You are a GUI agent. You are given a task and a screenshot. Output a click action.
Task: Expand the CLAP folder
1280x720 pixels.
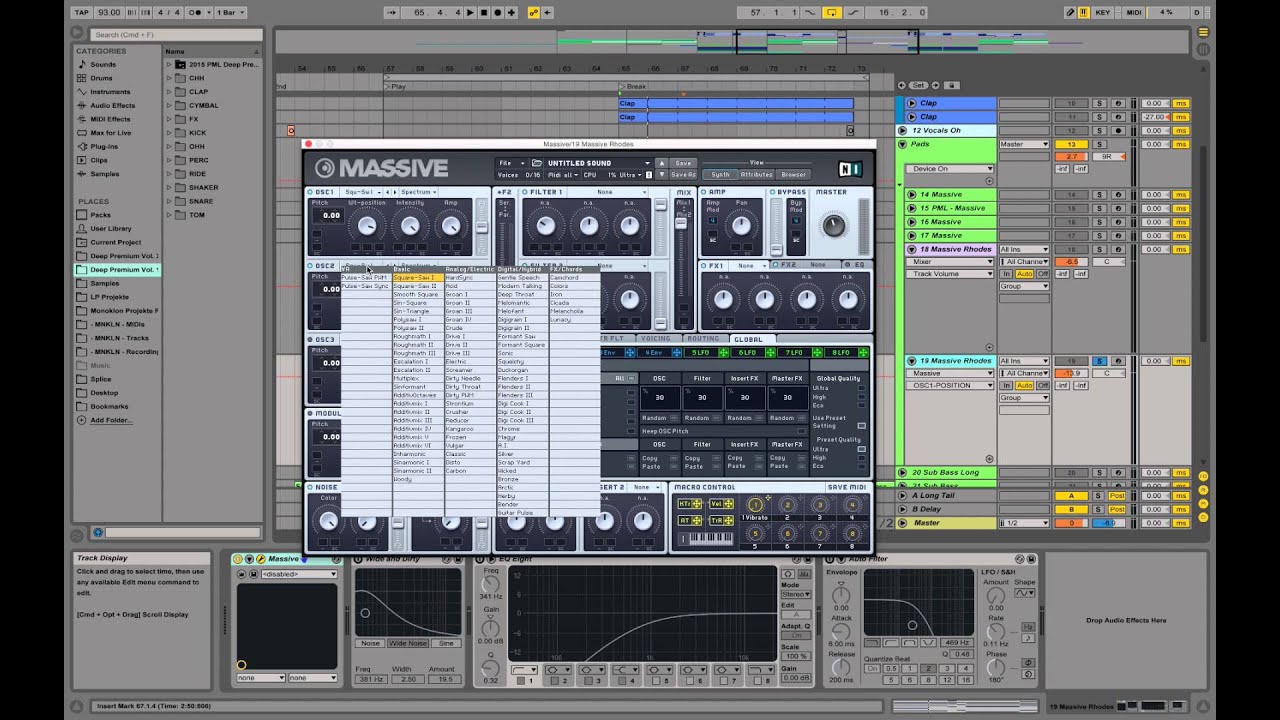pyautogui.click(x=169, y=92)
